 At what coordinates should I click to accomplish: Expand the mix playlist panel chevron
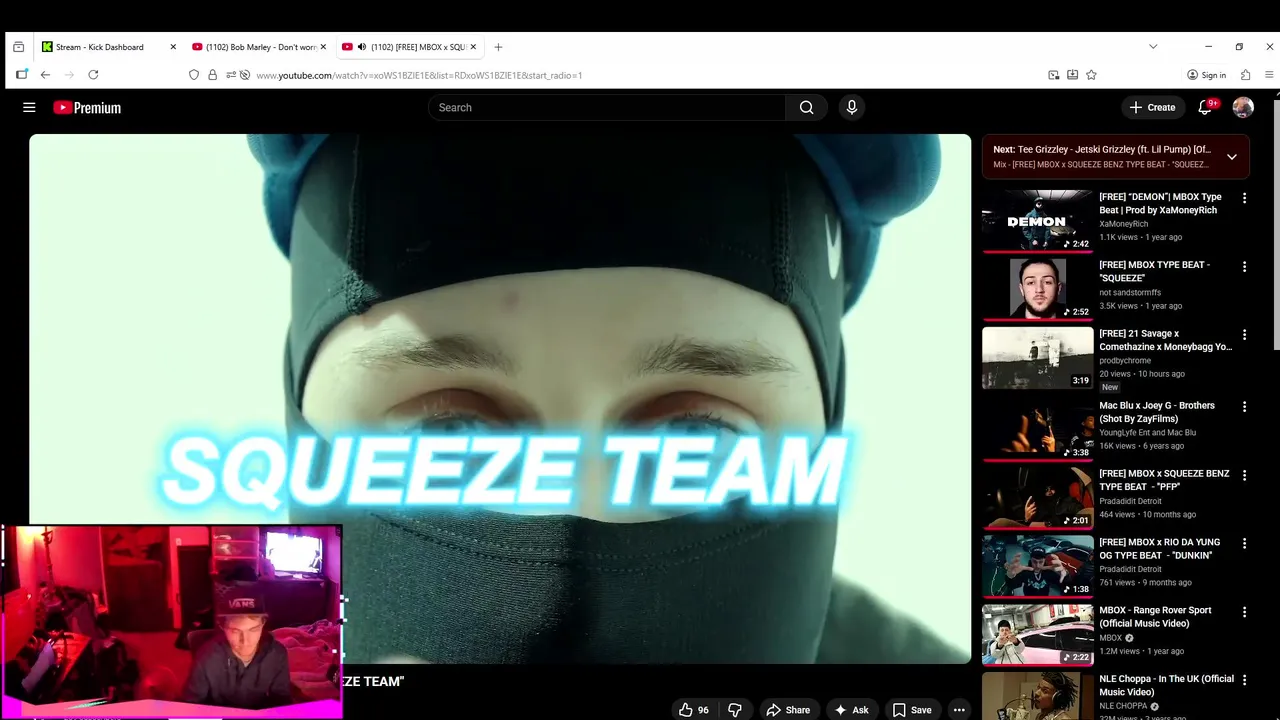tap(1231, 157)
